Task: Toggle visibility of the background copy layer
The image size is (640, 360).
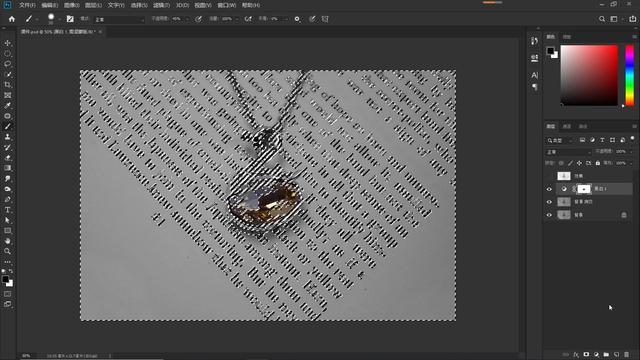Action: (549, 202)
